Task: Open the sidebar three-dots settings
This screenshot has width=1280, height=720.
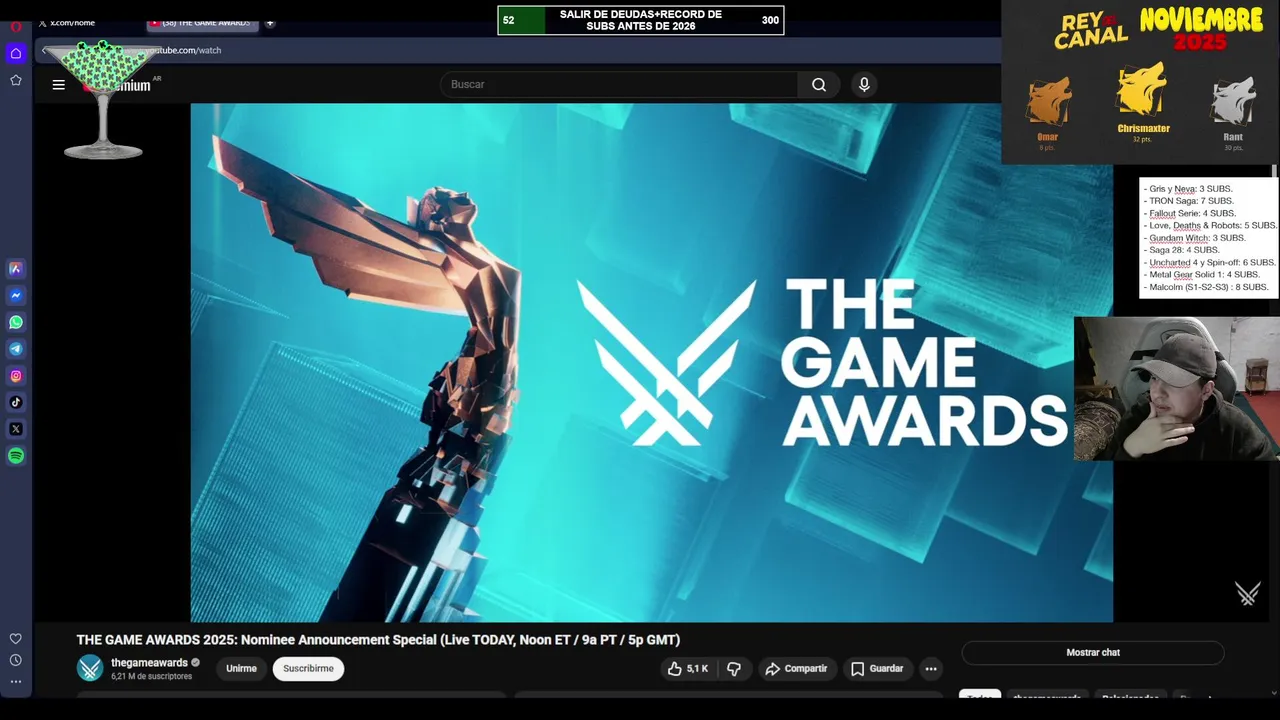Action: click(16, 682)
